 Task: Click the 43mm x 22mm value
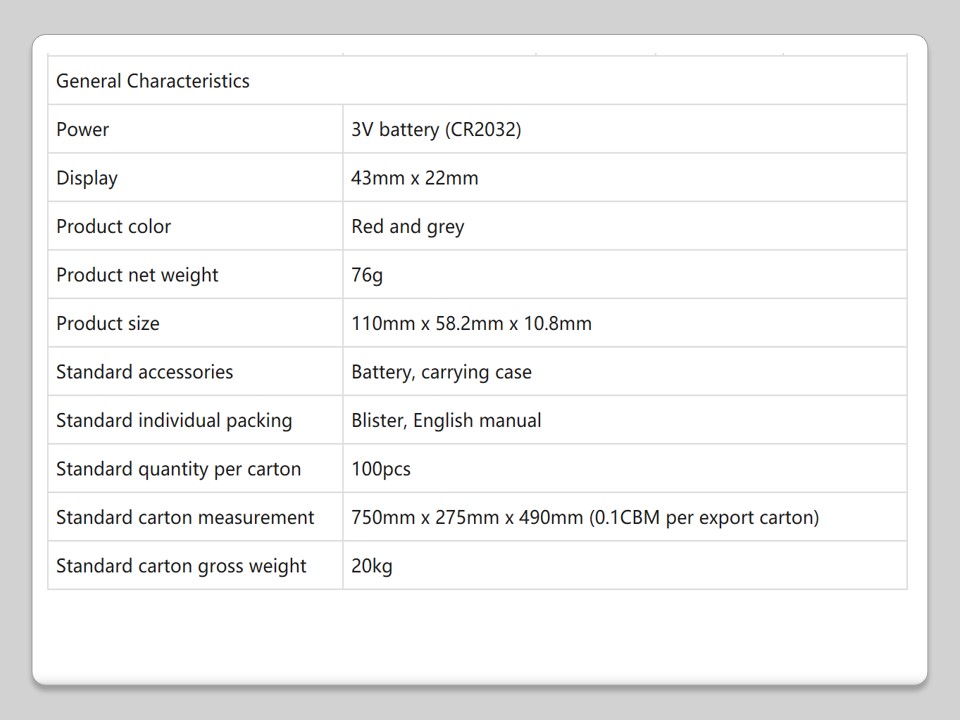coord(415,178)
